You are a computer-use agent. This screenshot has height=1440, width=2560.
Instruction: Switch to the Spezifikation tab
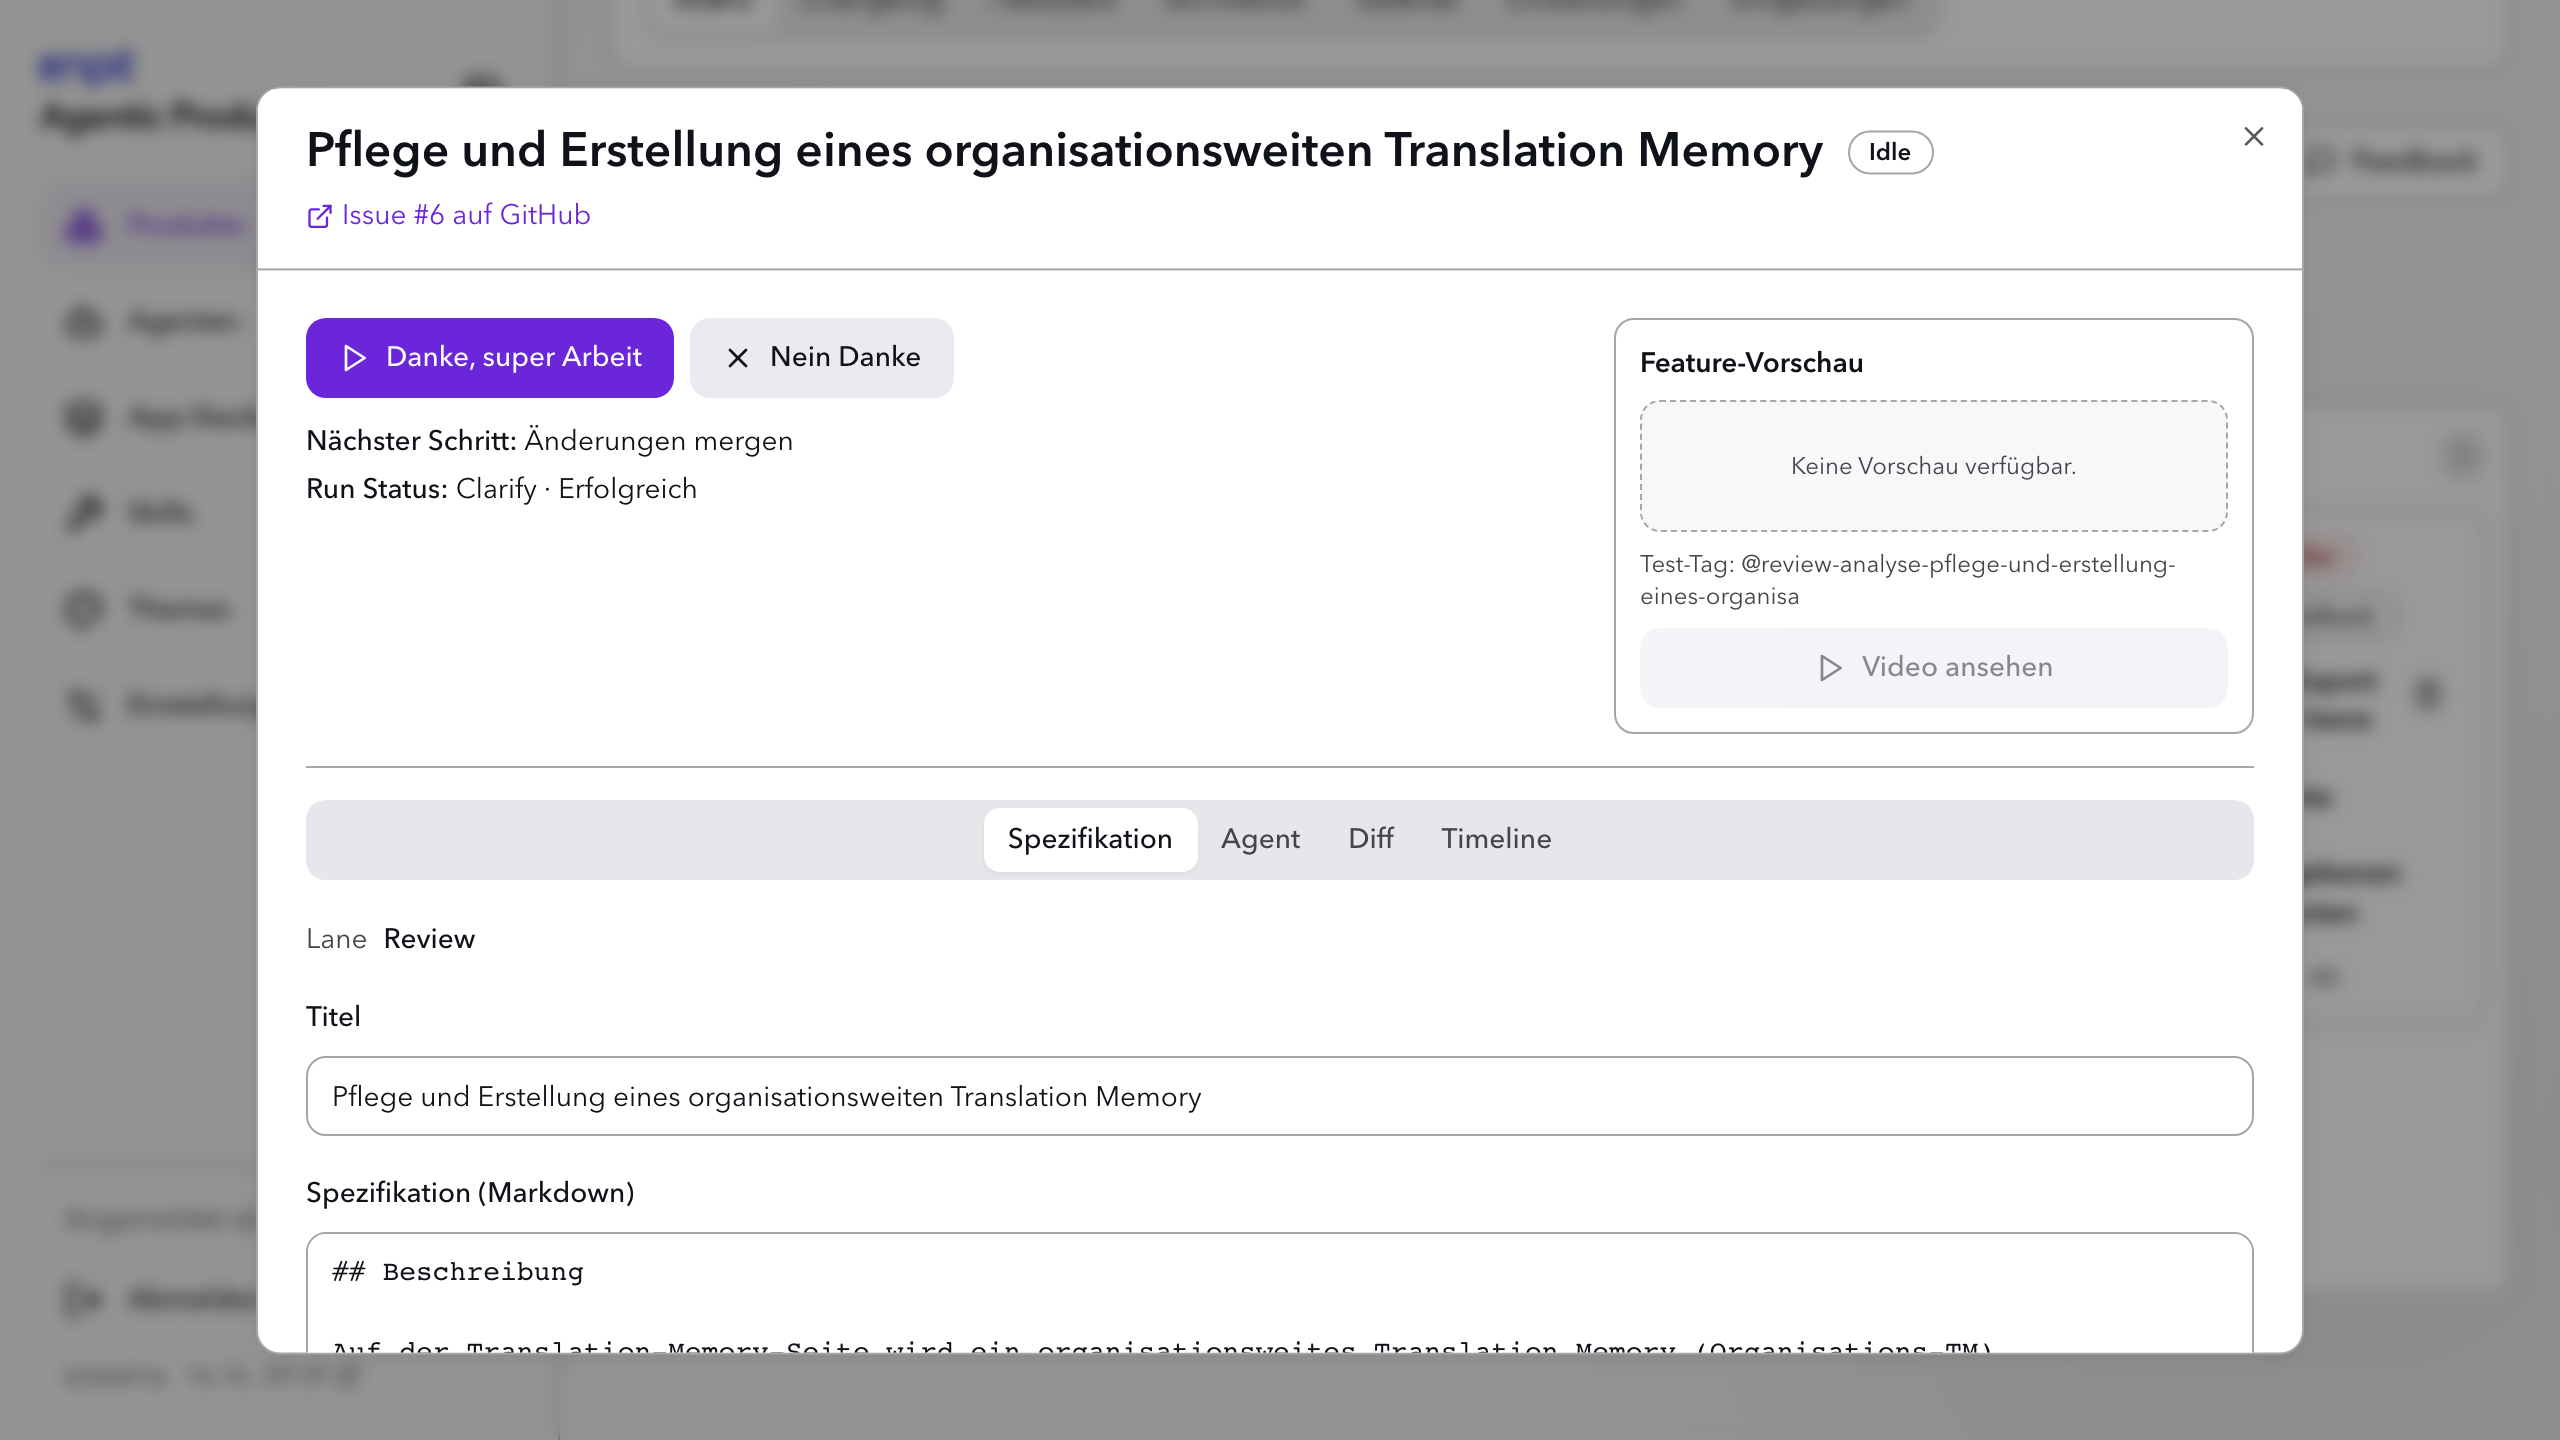1090,839
